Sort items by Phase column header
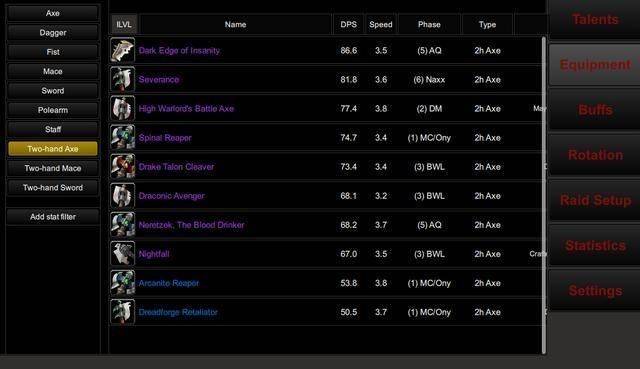 429,24
